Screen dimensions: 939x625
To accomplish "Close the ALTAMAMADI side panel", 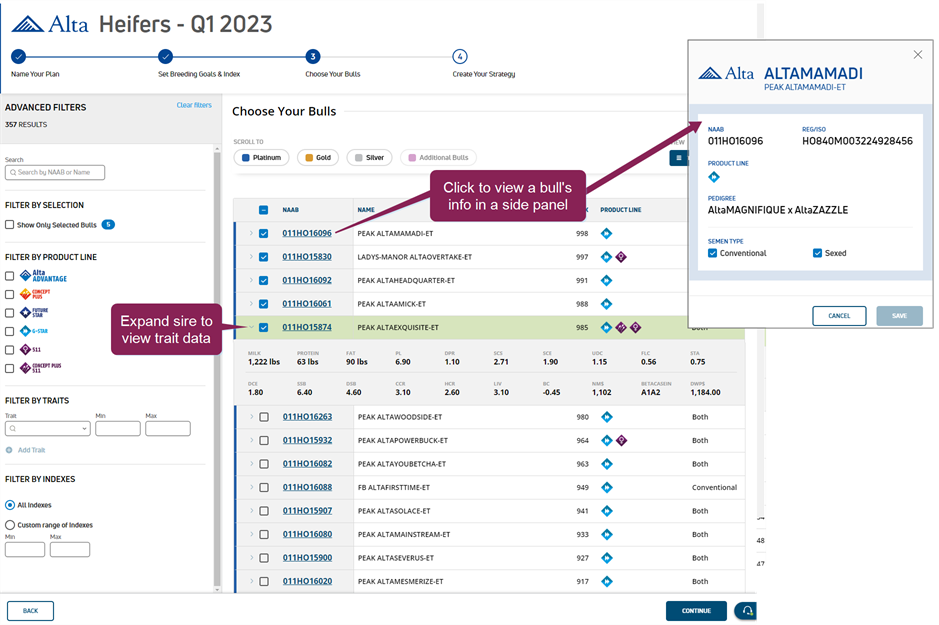I will [917, 54].
